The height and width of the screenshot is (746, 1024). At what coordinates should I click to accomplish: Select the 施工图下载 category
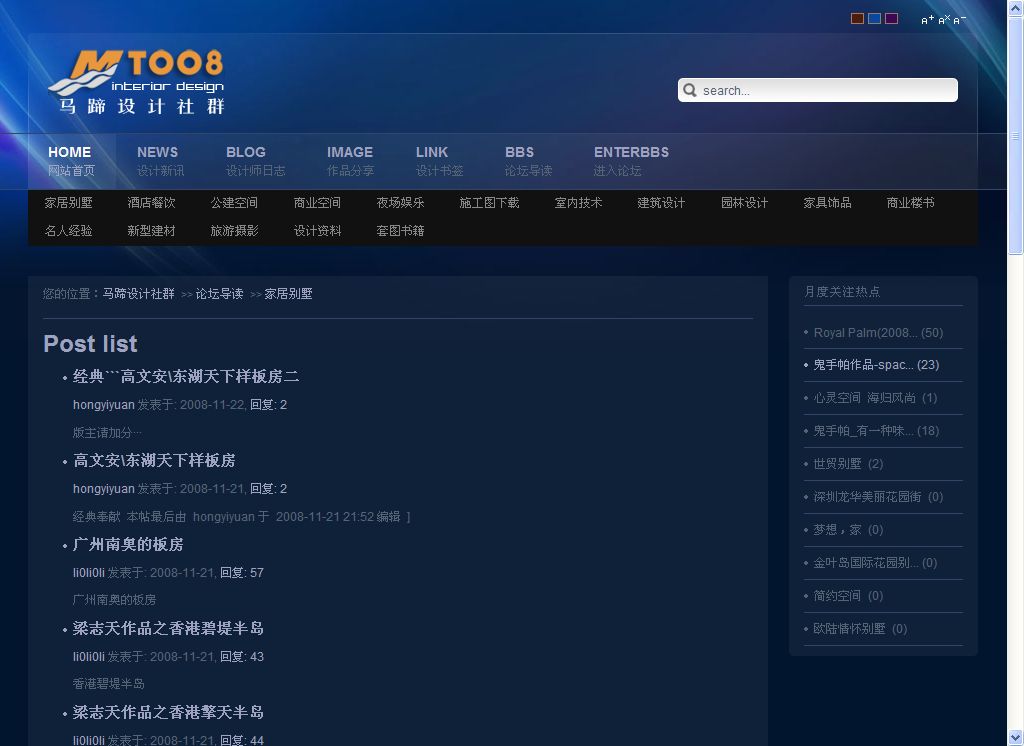tap(489, 203)
